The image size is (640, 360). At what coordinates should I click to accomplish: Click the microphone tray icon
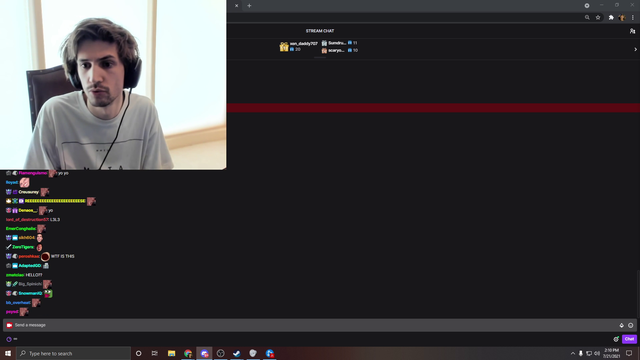[580, 353]
